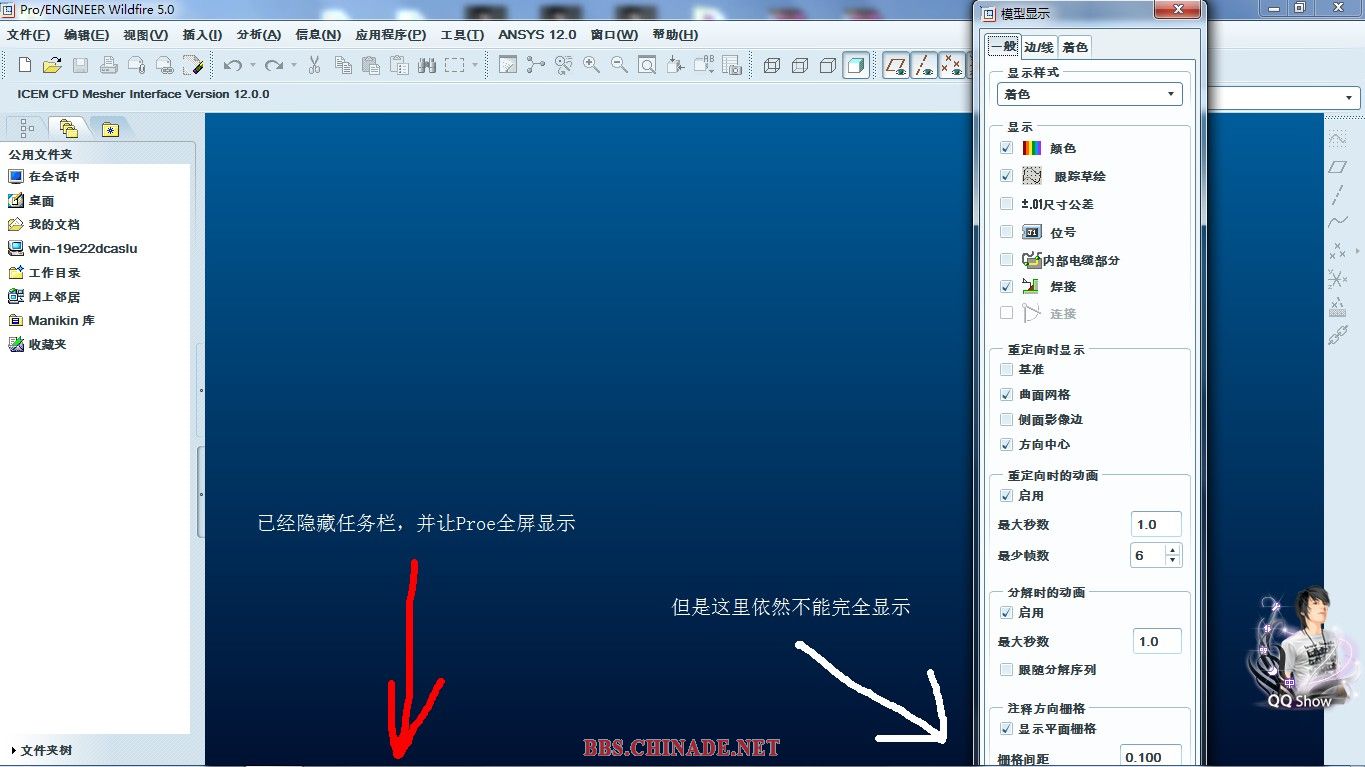Screen dimensions: 1365x767
Task: Uncheck the 曲面网格 checkbox
Action: [1006, 395]
